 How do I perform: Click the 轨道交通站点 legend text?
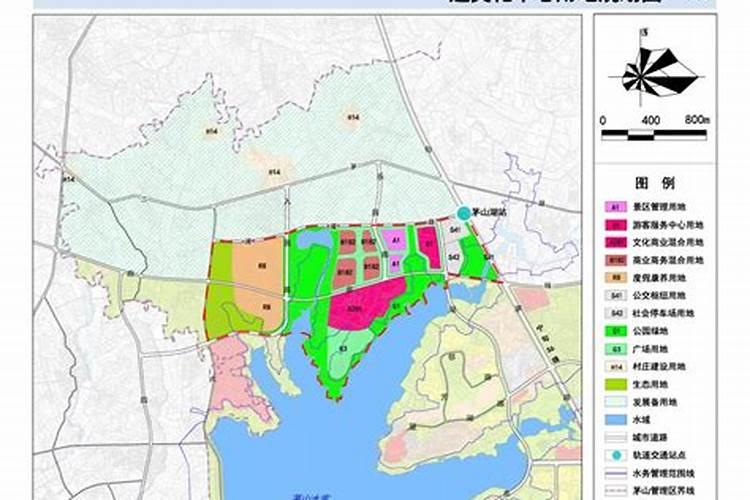click(659, 455)
